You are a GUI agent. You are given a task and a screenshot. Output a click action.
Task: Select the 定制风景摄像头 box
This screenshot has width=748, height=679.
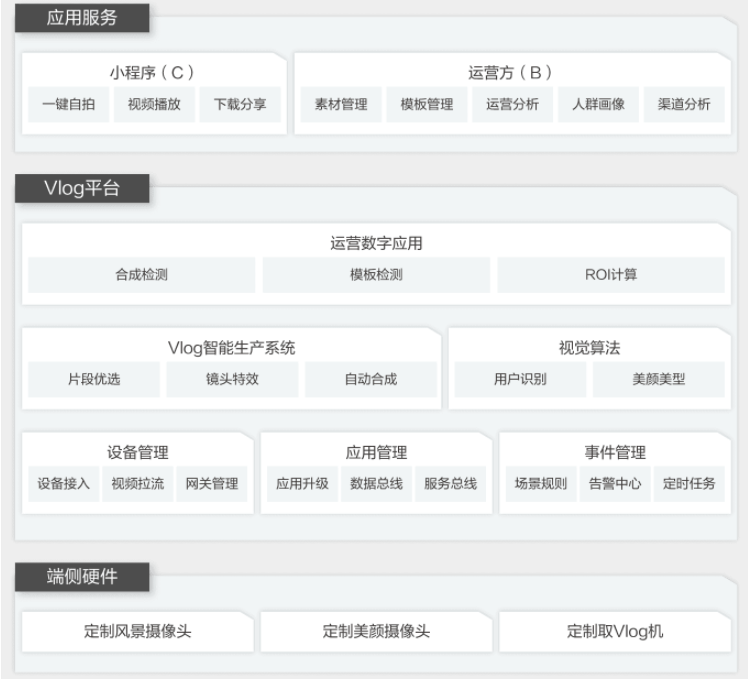point(138,632)
